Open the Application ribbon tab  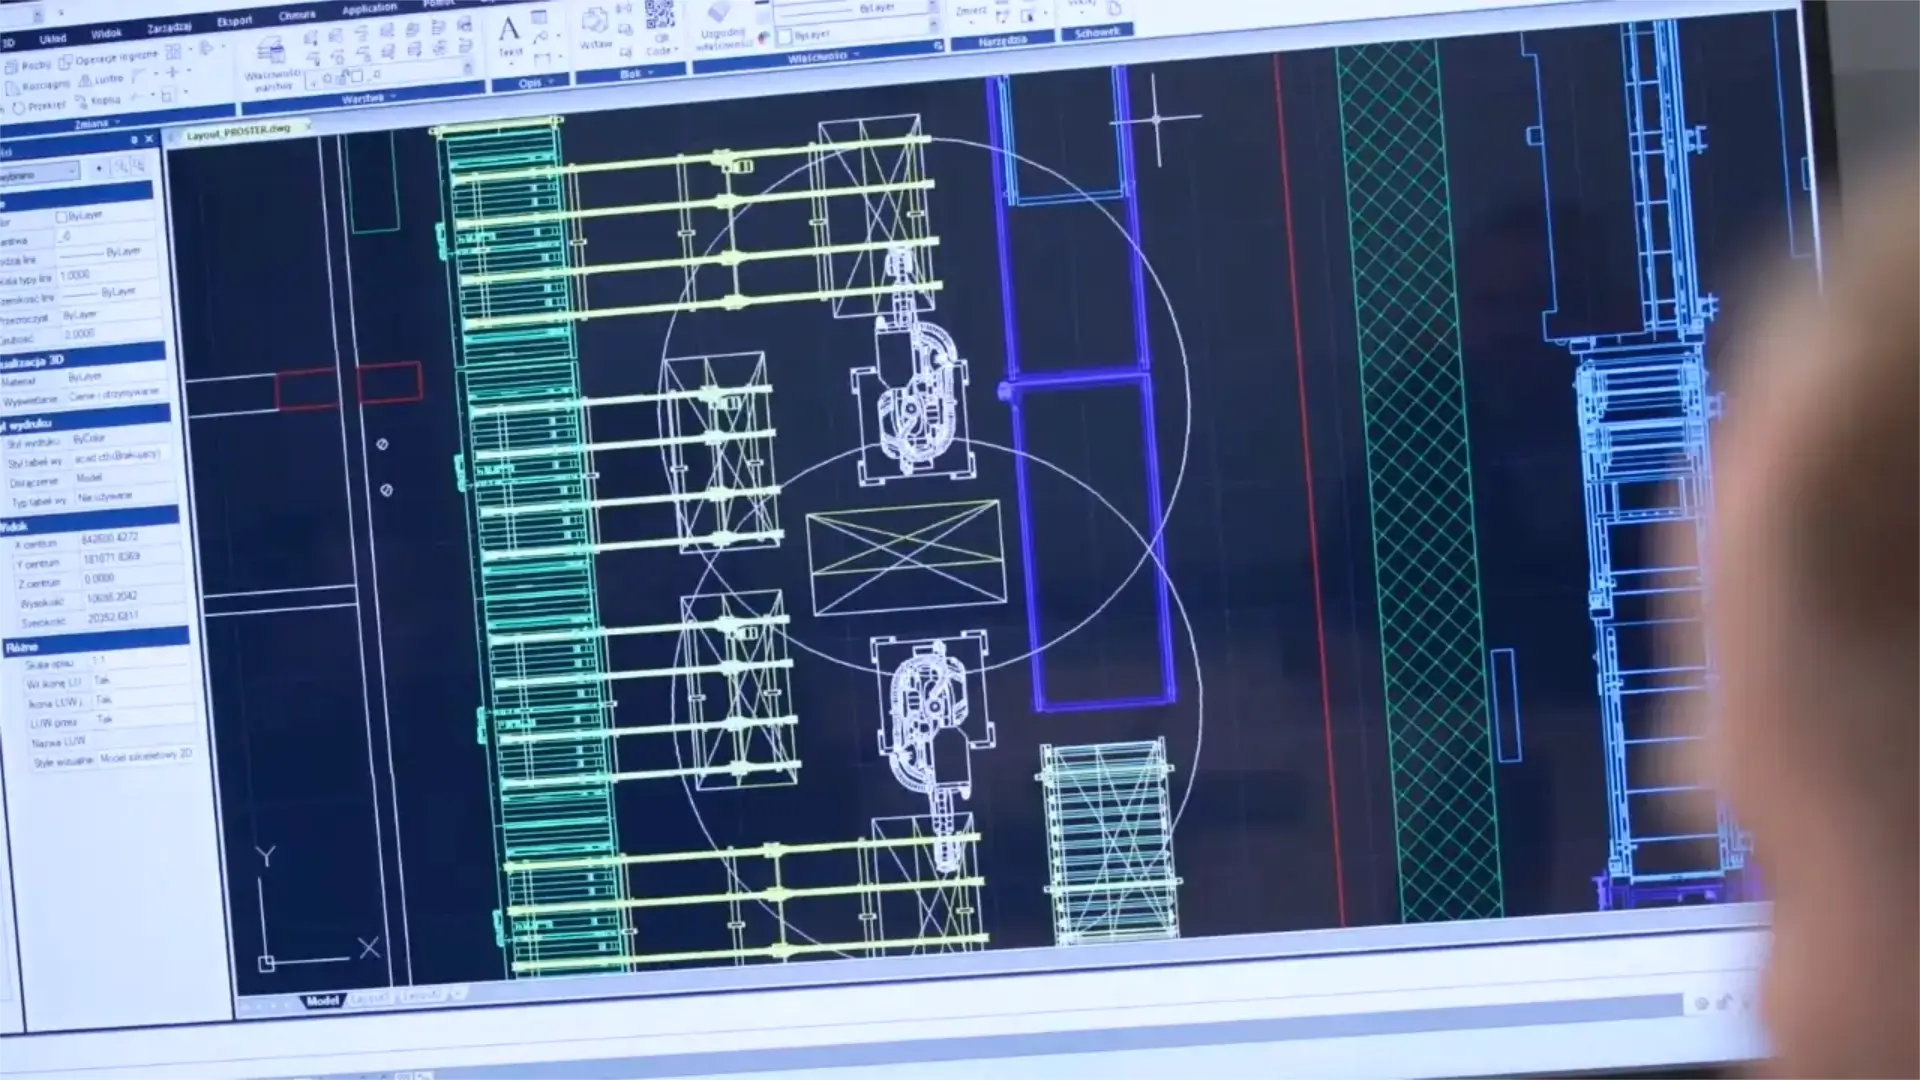(x=369, y=9)
